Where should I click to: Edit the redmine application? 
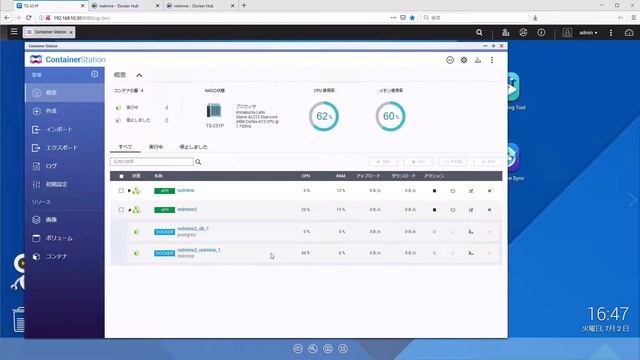point(471,191)
